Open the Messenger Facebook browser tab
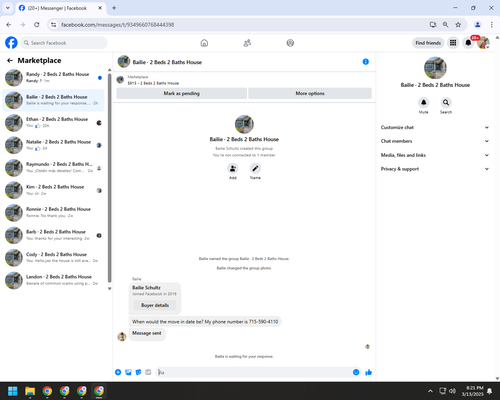 (x=61, y=8)
